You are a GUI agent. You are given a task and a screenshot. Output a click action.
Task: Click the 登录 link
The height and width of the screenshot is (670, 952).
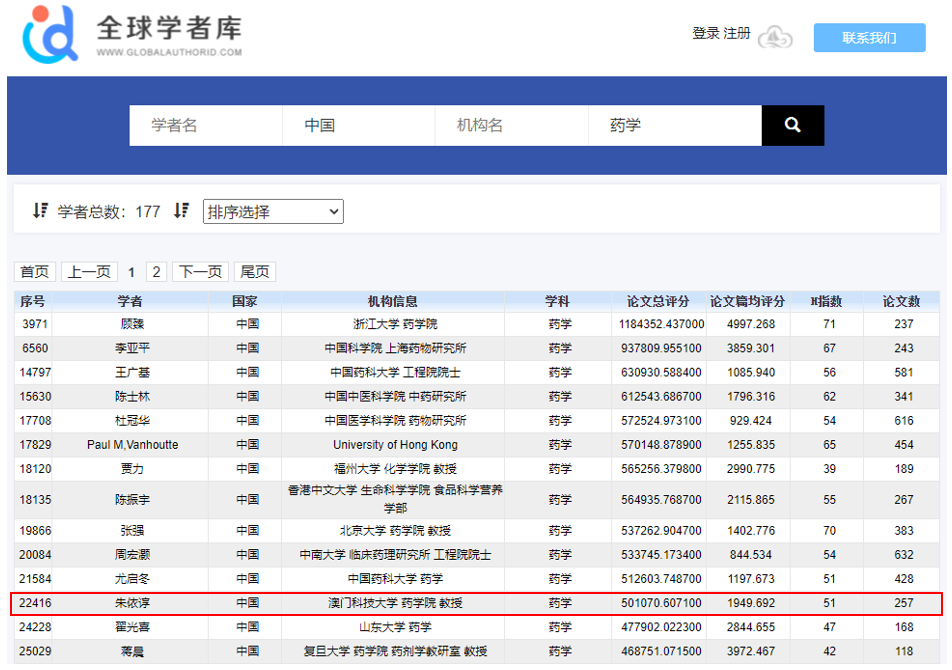pos(706,33)
